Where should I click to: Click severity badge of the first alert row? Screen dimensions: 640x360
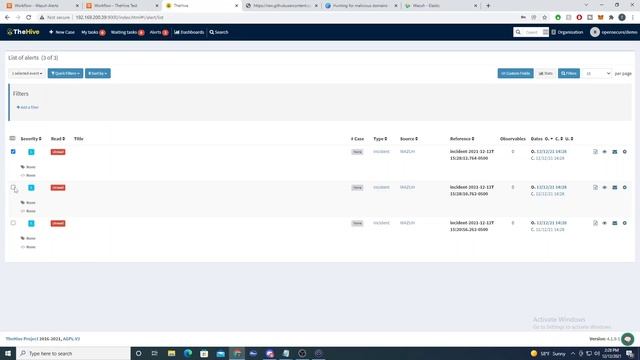31,152
